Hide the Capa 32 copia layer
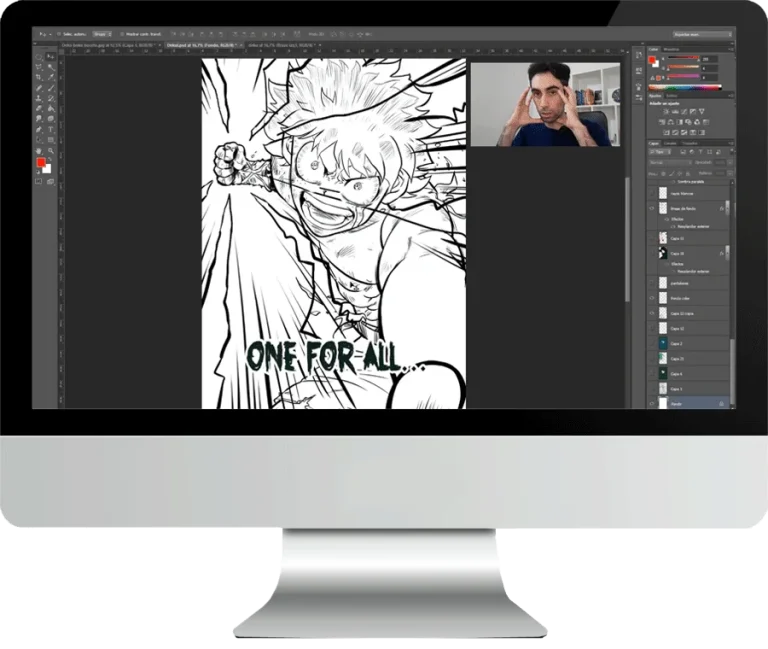This screenshot has height=649, width=768. click(x=651, y=313)
